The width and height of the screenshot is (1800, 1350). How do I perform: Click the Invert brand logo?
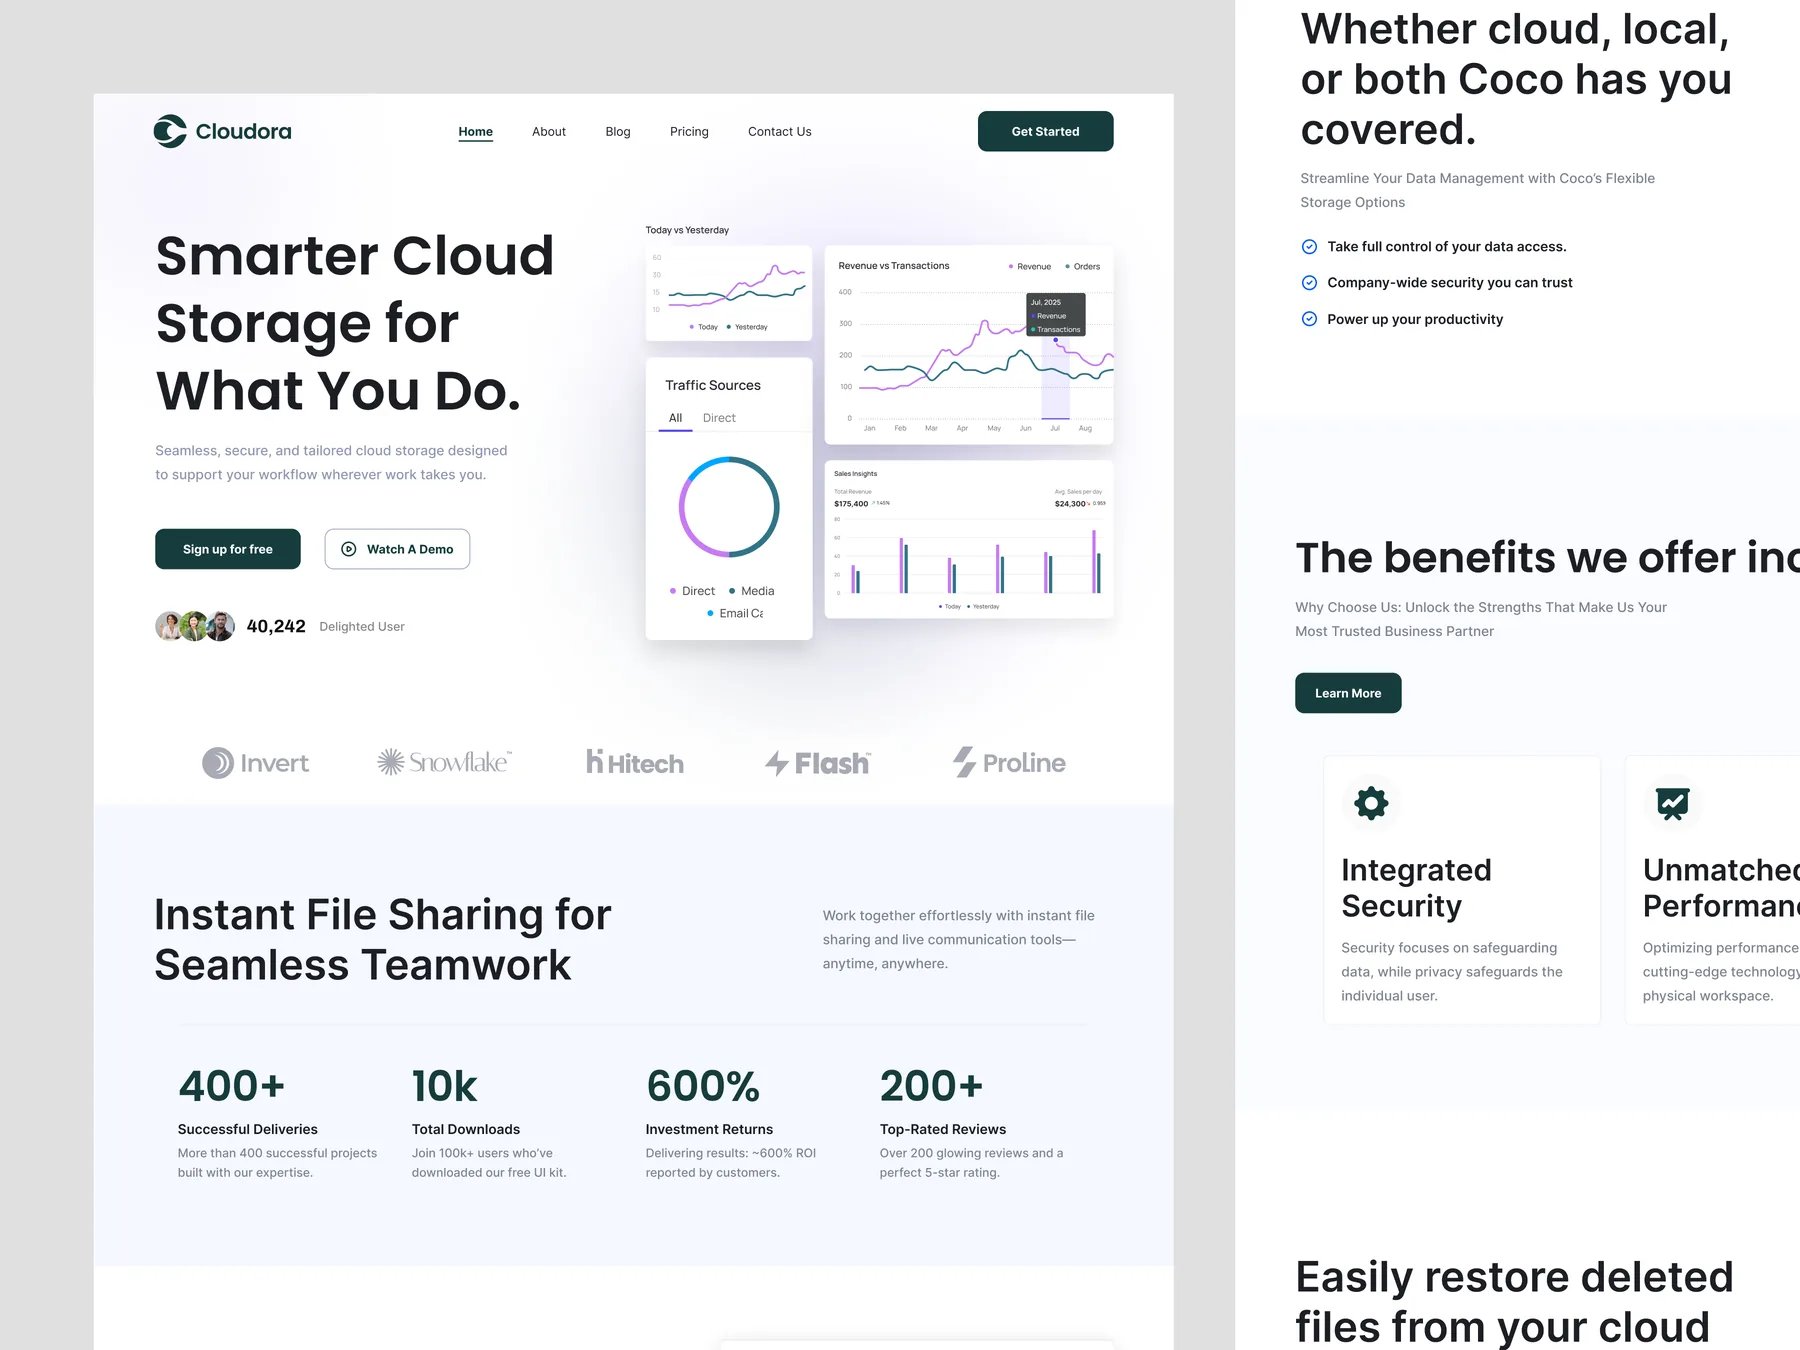(255, 763)
